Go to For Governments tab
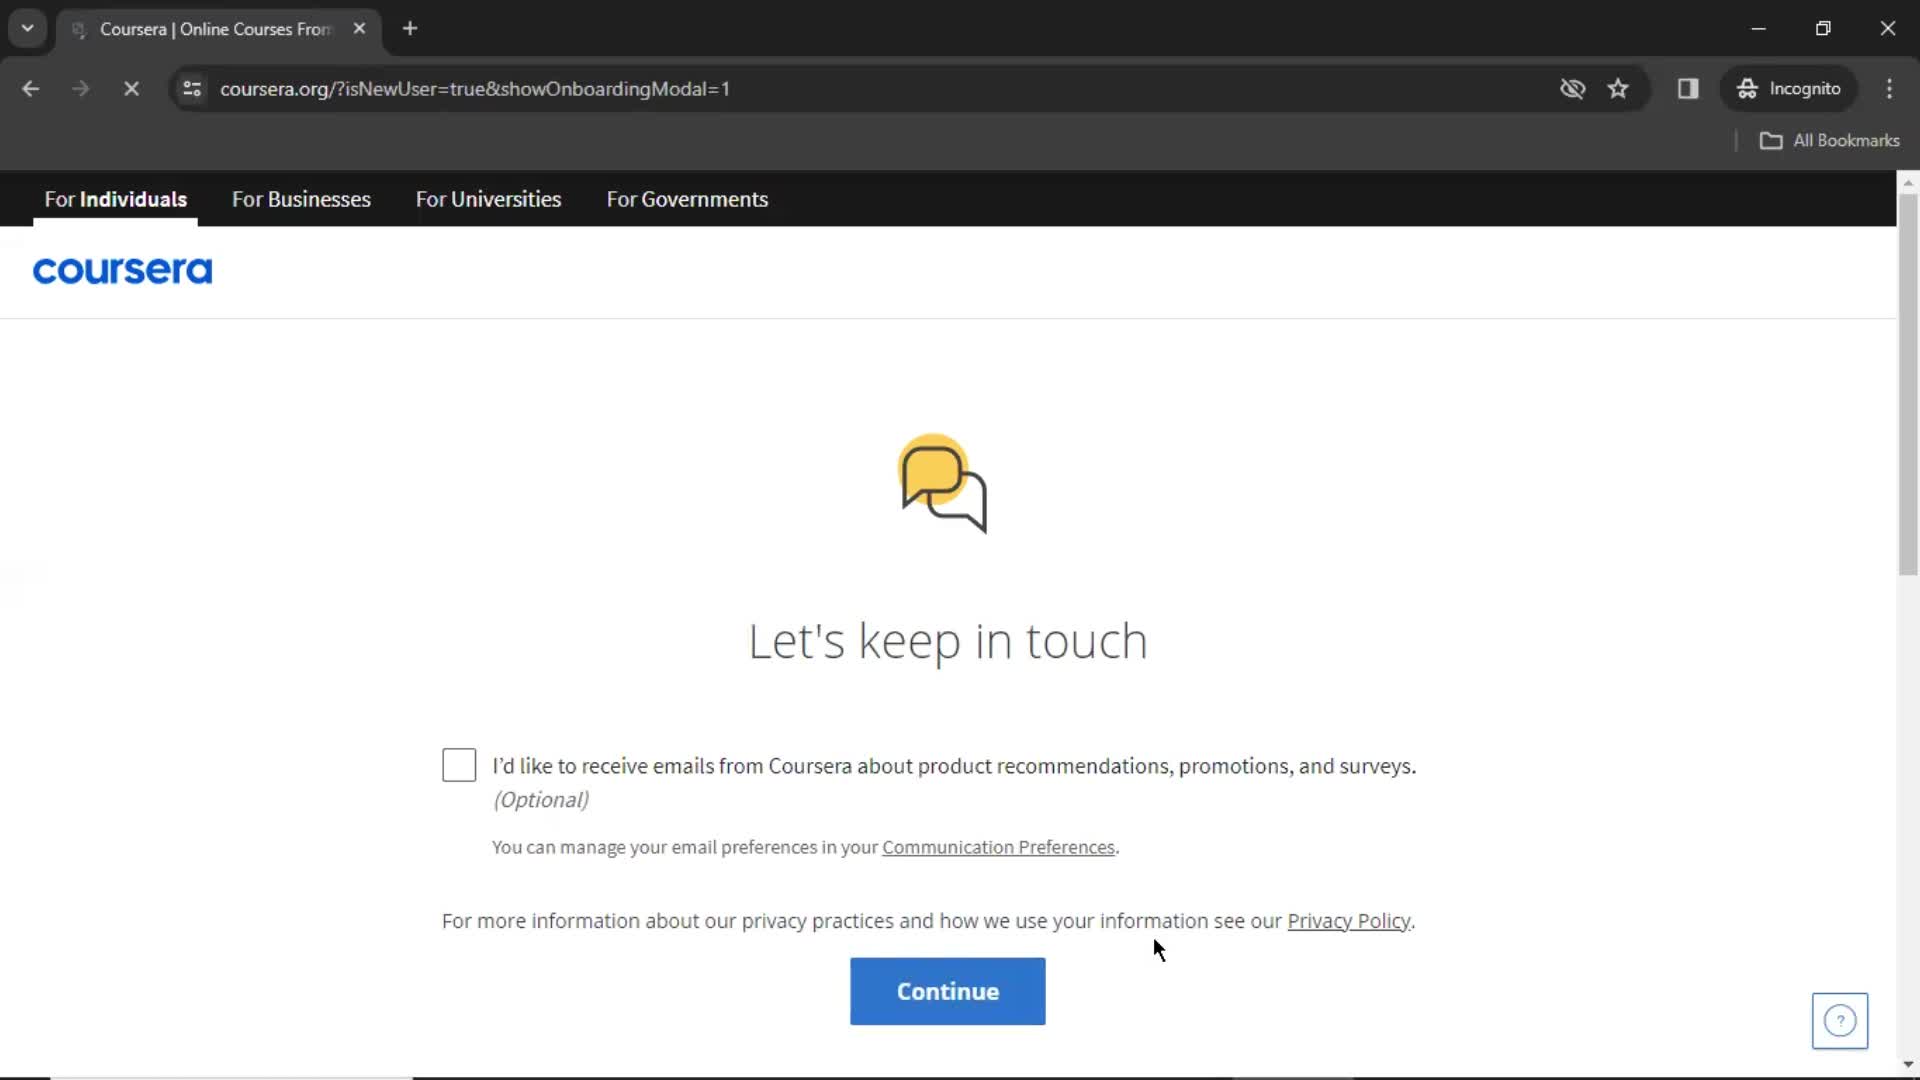 [x=687, y=199]
